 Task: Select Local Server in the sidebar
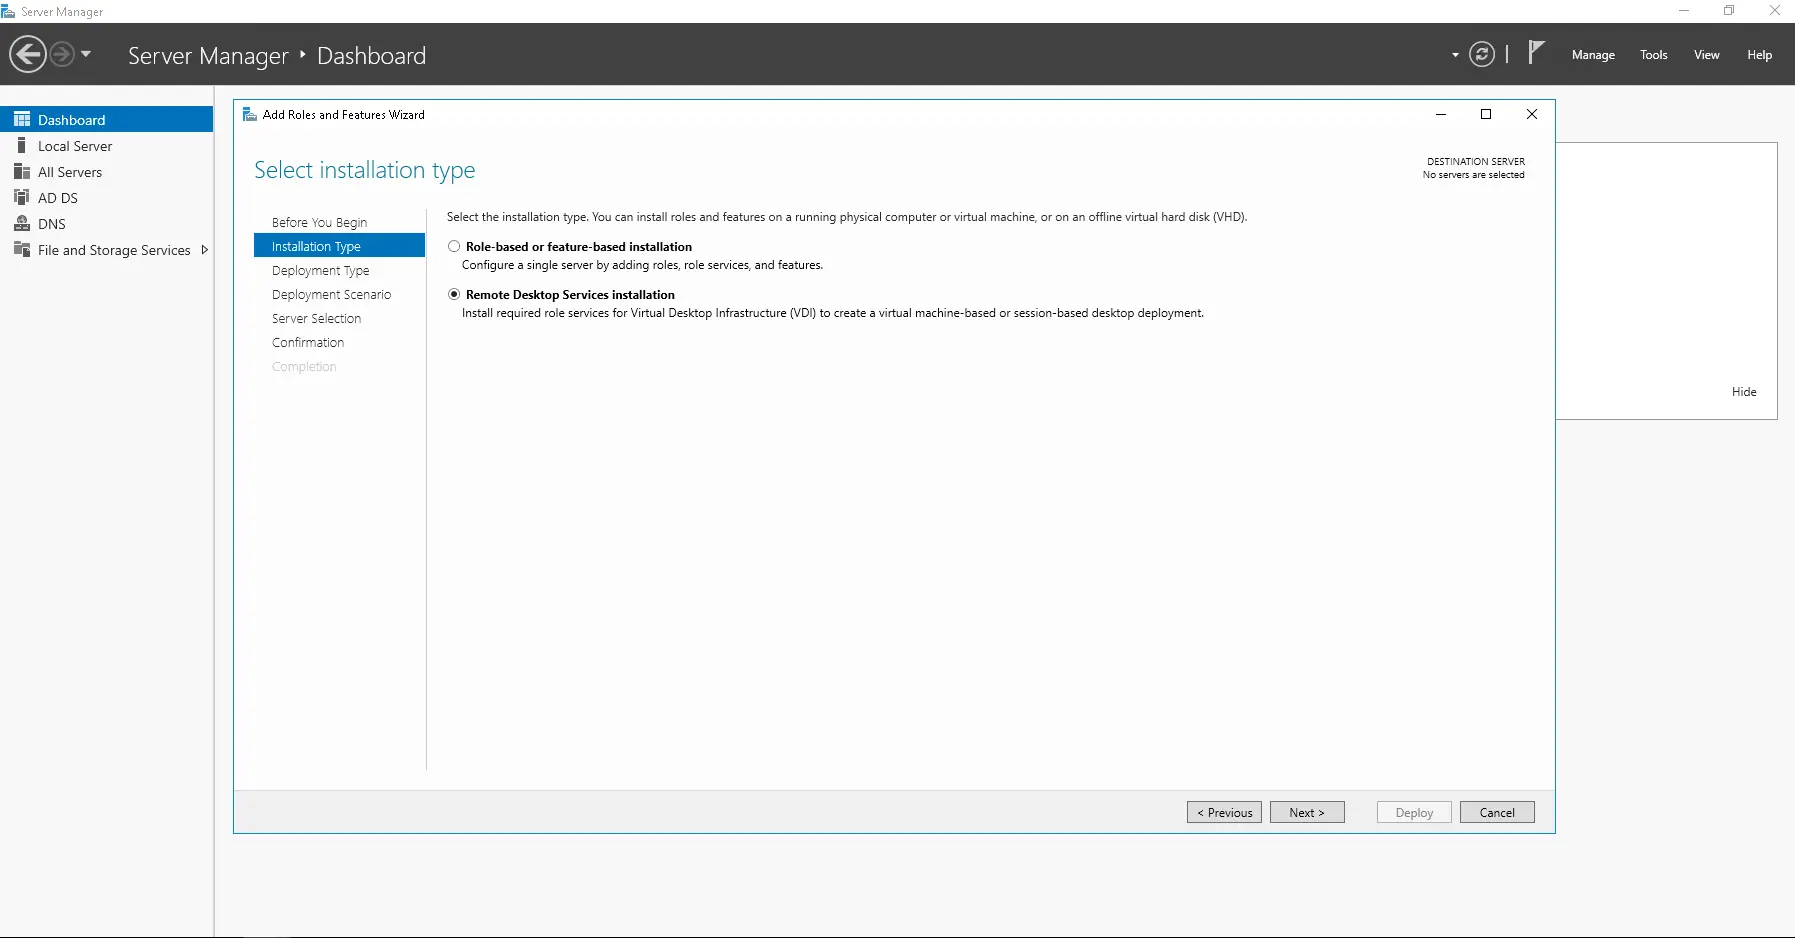coord(75,145)
